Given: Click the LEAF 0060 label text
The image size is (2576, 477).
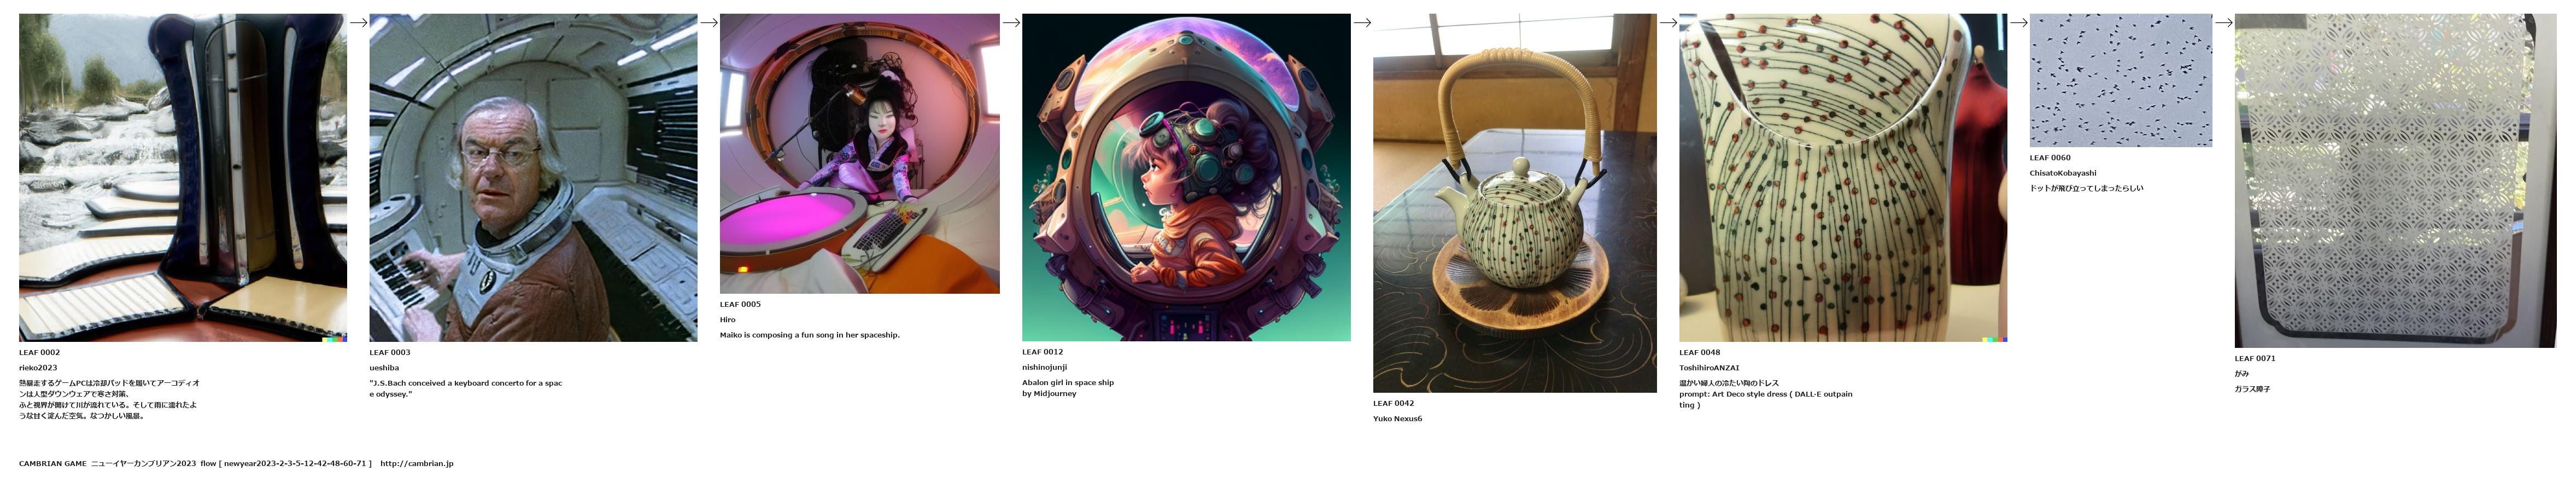Looking at the screenshot, I should [2050, 158].
